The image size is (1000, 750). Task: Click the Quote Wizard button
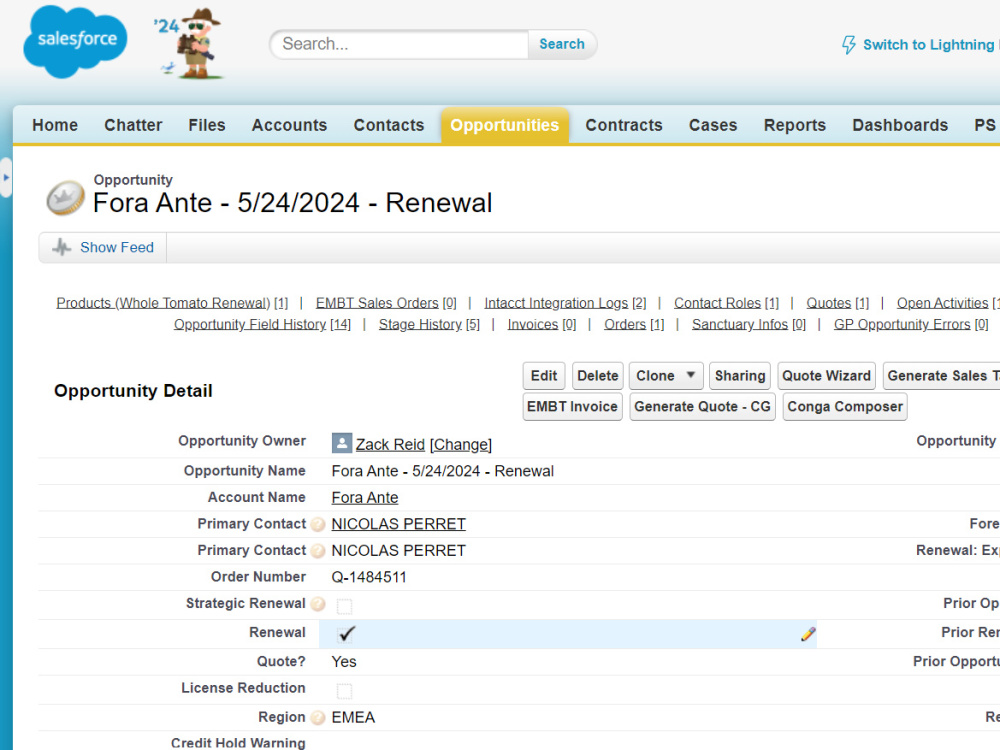click(x=827, y=376)
